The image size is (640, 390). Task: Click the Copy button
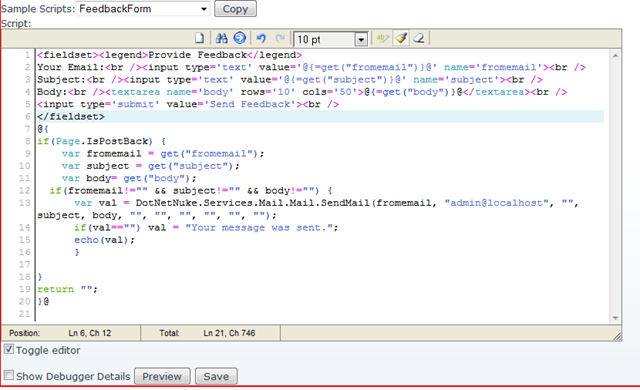pos(235,9)
